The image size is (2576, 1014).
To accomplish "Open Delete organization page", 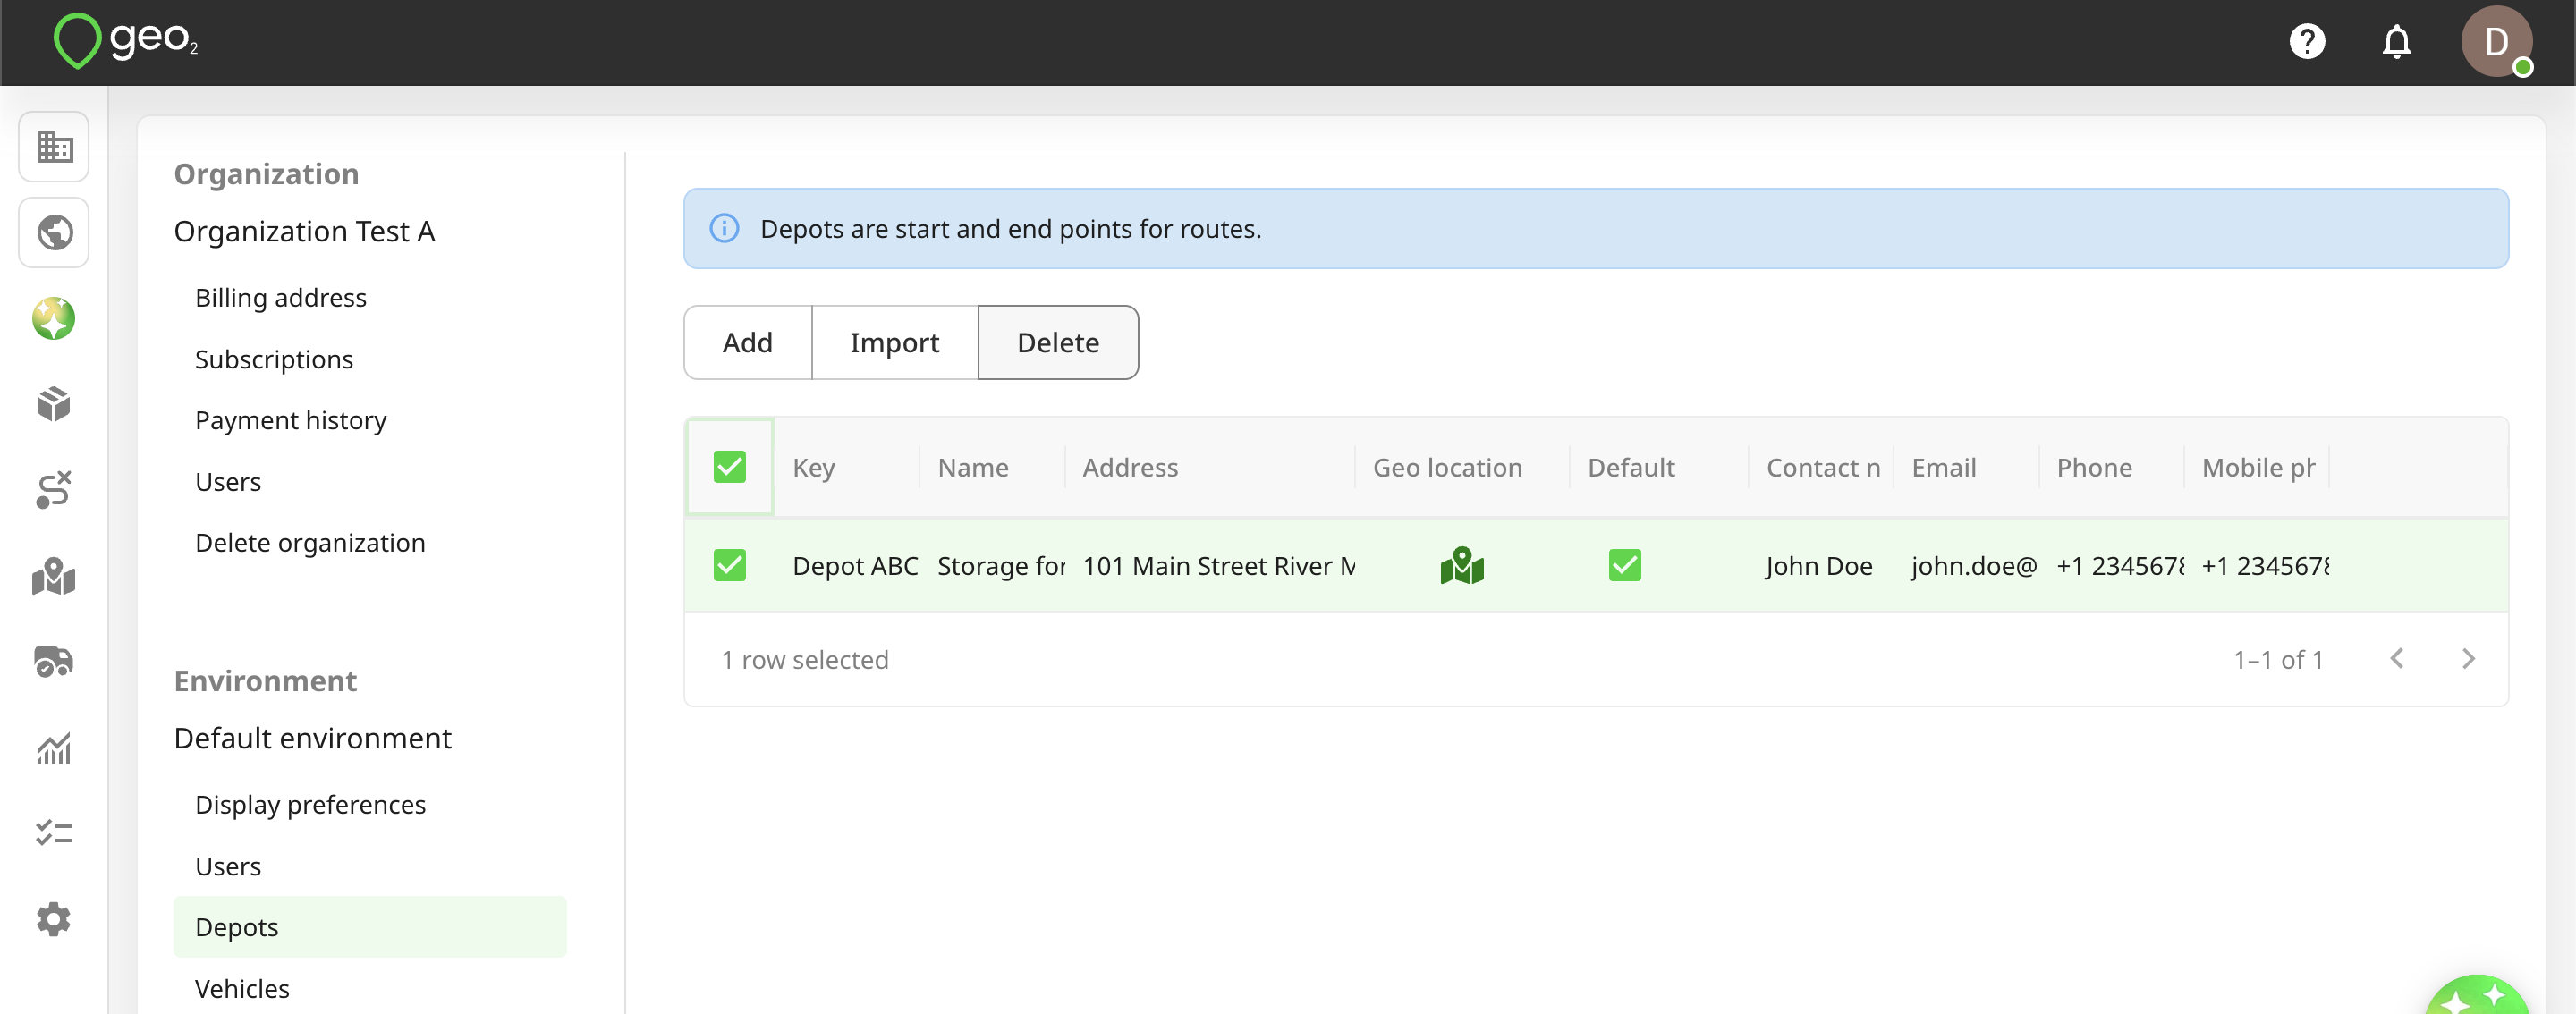I will (310, 543).
